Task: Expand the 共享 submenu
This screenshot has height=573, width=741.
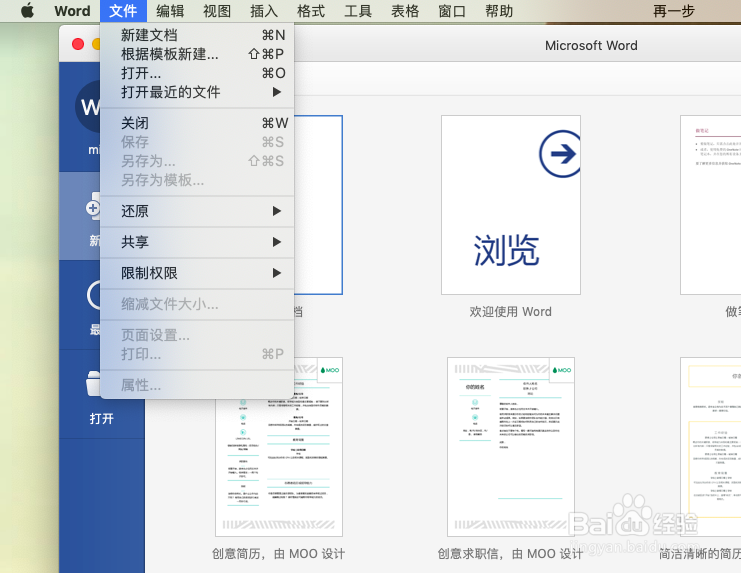Action: point(197,242)
